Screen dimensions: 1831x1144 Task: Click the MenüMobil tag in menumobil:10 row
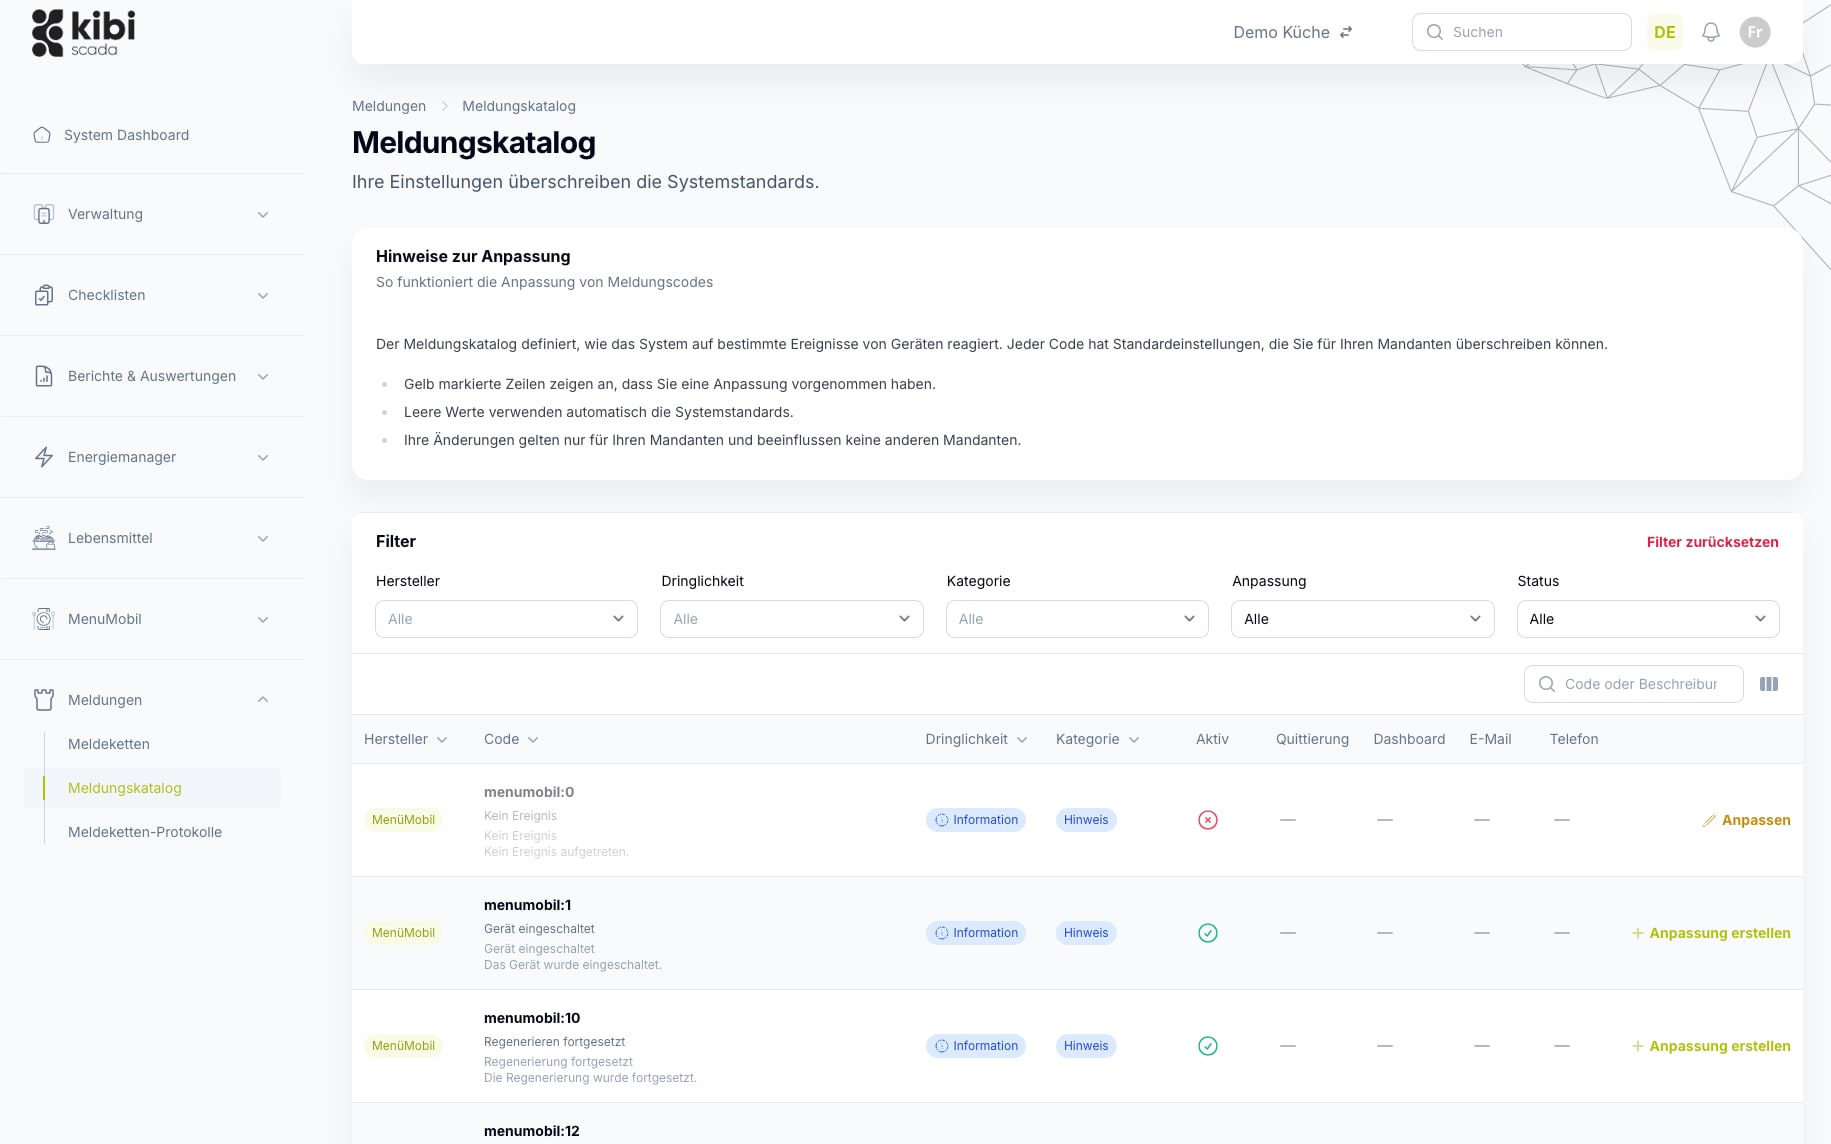(x=403, y=1046)
